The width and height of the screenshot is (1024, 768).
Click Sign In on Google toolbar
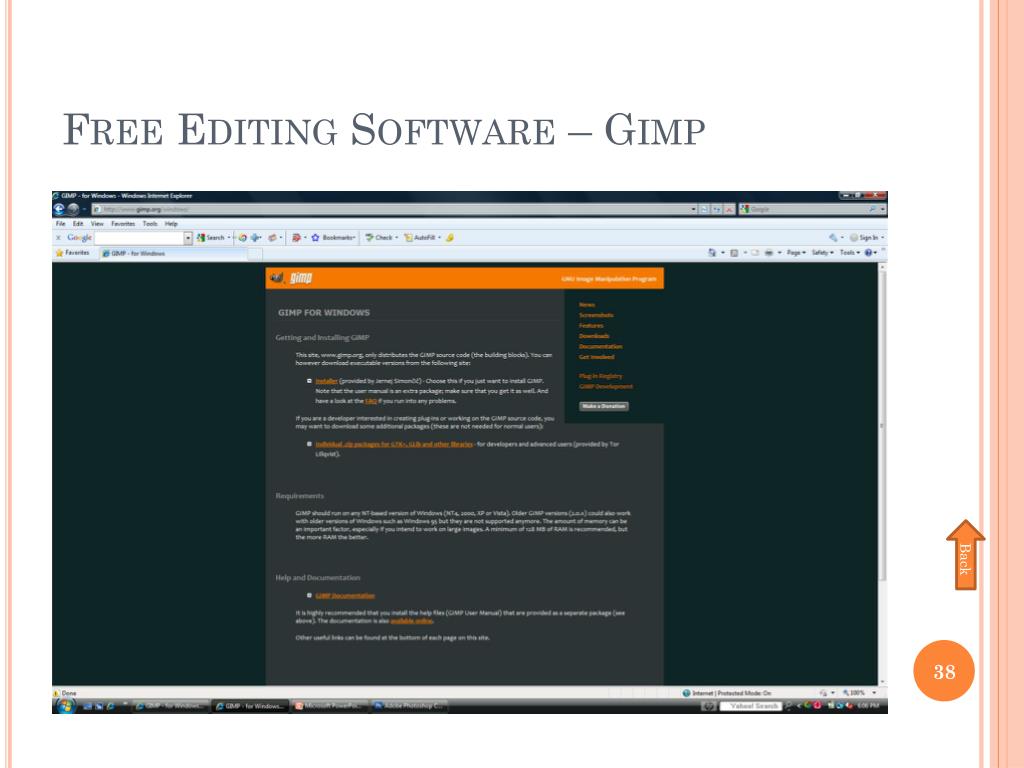pos(865,238)
